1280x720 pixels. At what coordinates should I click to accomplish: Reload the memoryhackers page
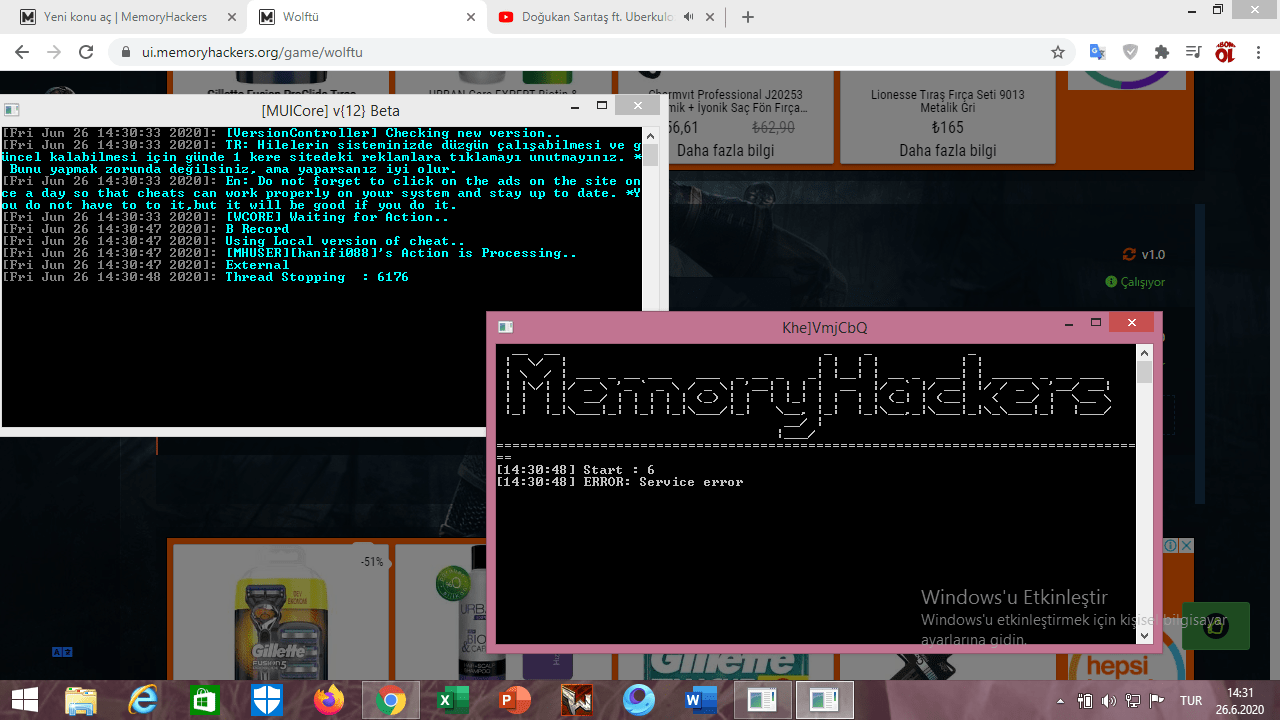pyautogui.click(x=86, y=52)
